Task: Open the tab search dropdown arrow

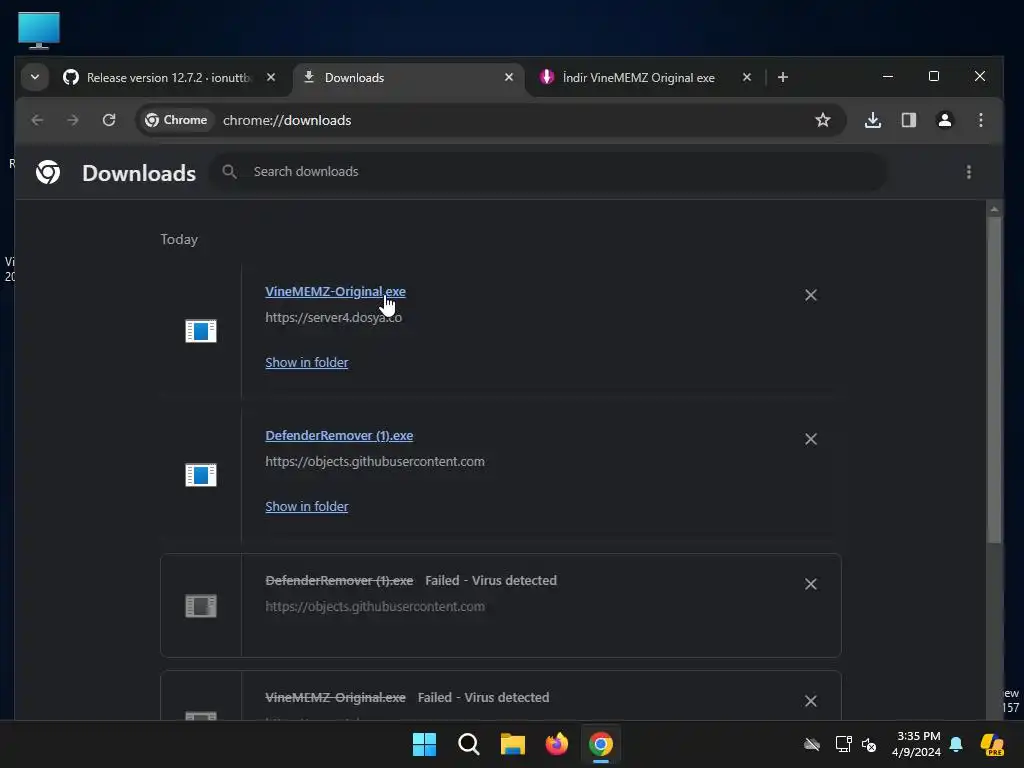Action: click(35, 77)
